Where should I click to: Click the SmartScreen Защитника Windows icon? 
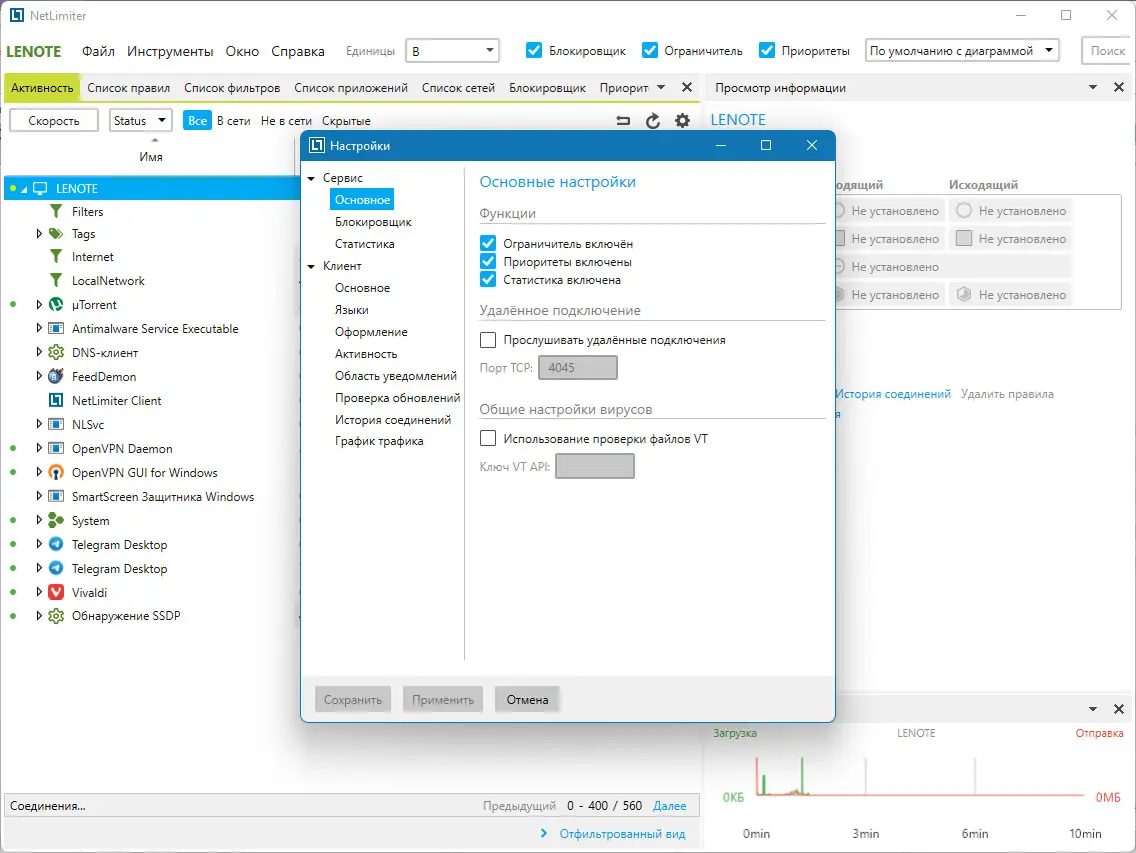(56, 496)
